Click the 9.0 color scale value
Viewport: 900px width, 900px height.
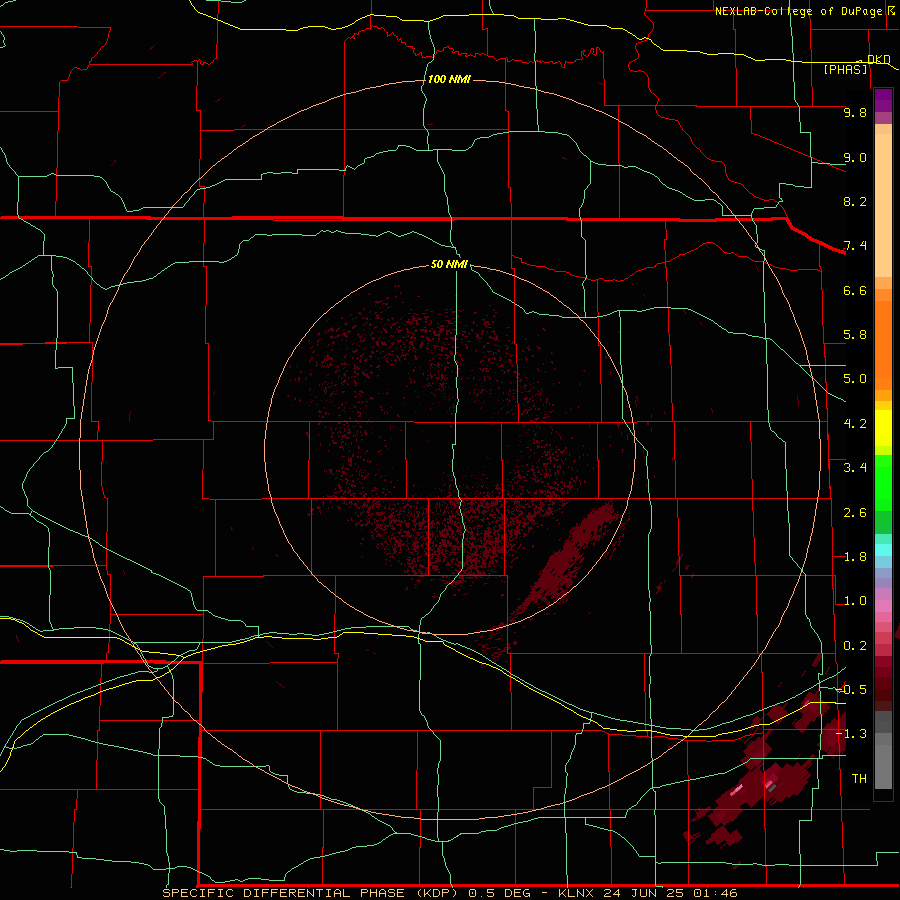[855, 157]
